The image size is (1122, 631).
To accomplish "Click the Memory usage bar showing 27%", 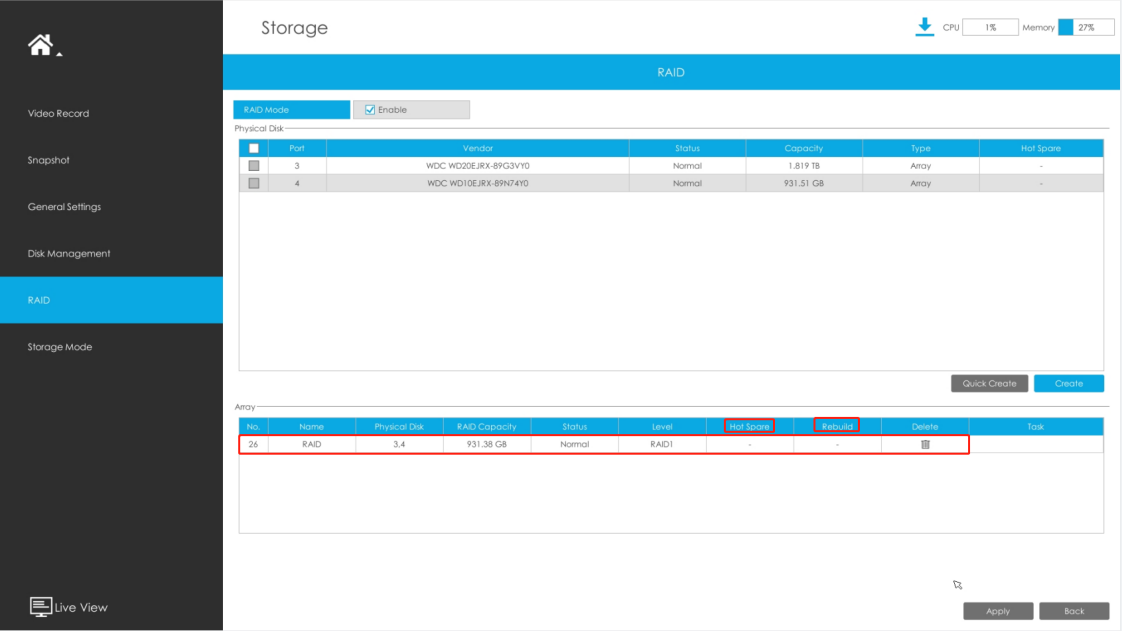I will 1086,27.
